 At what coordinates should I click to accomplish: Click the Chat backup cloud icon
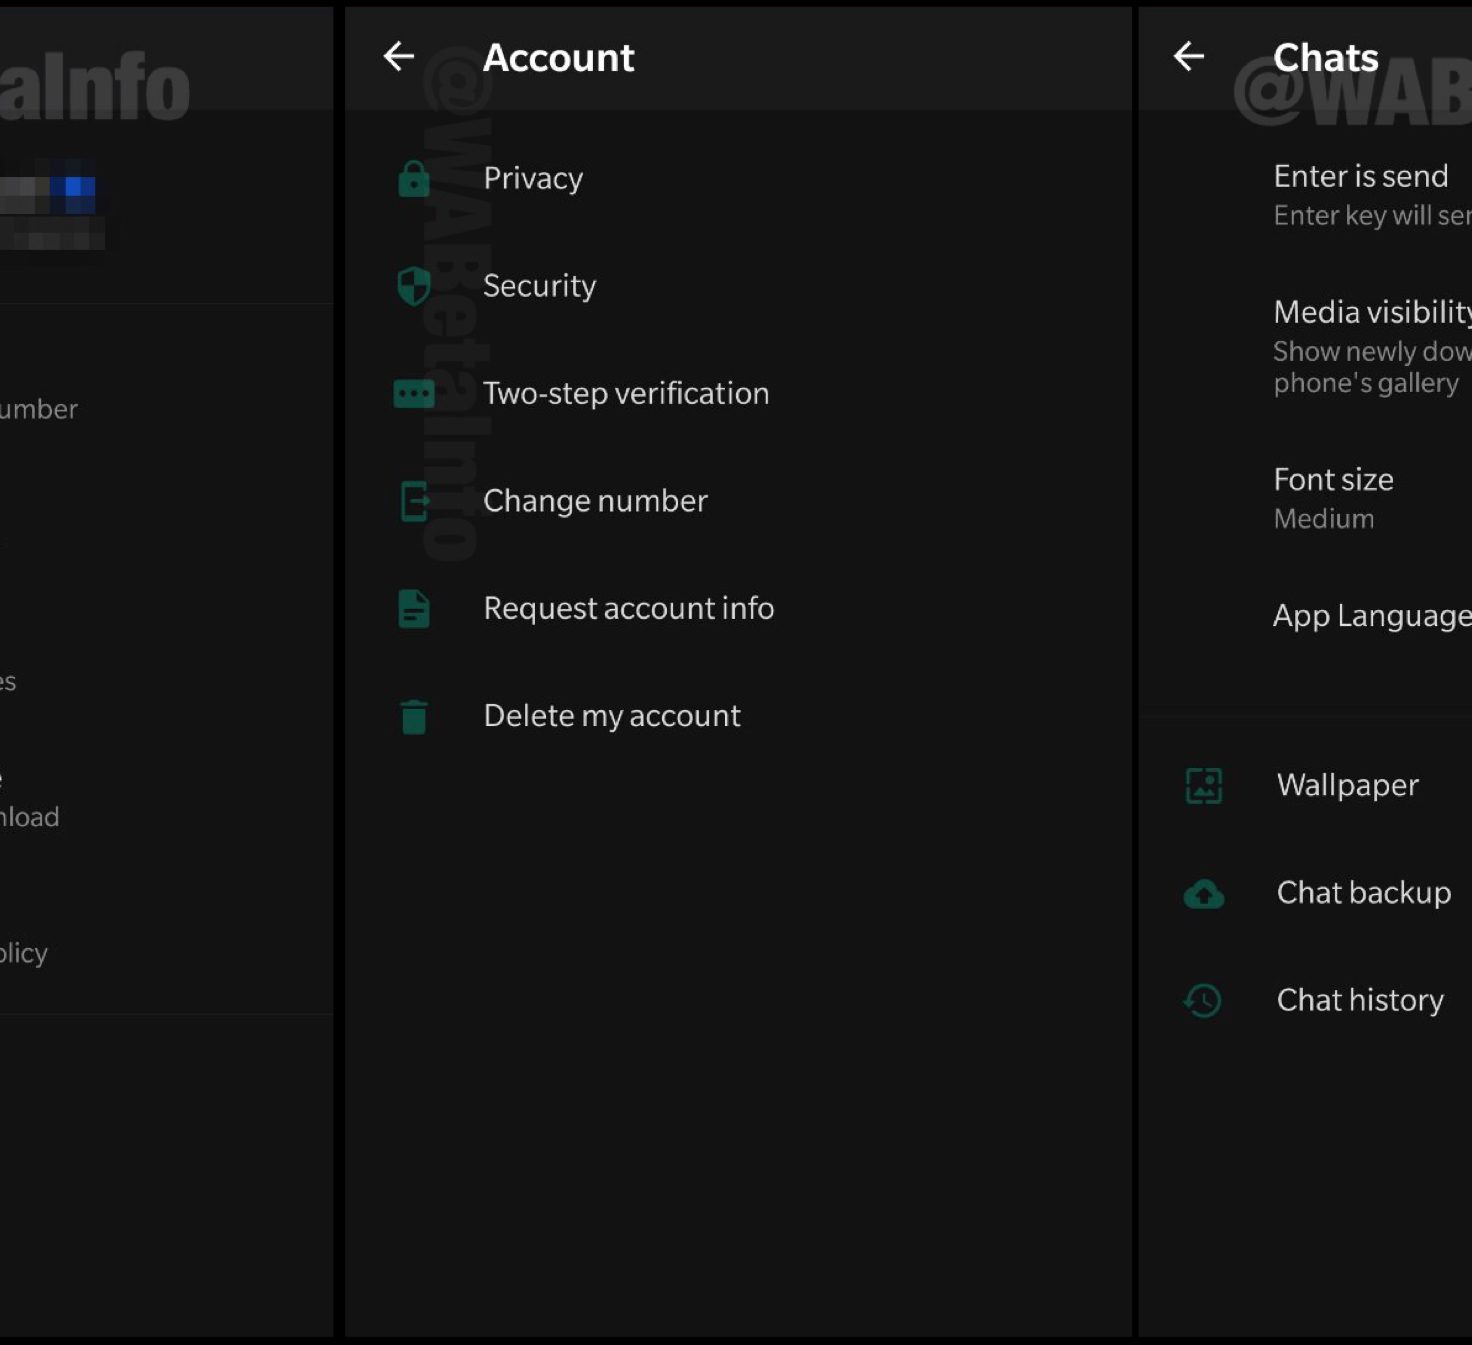point(1204,893)
